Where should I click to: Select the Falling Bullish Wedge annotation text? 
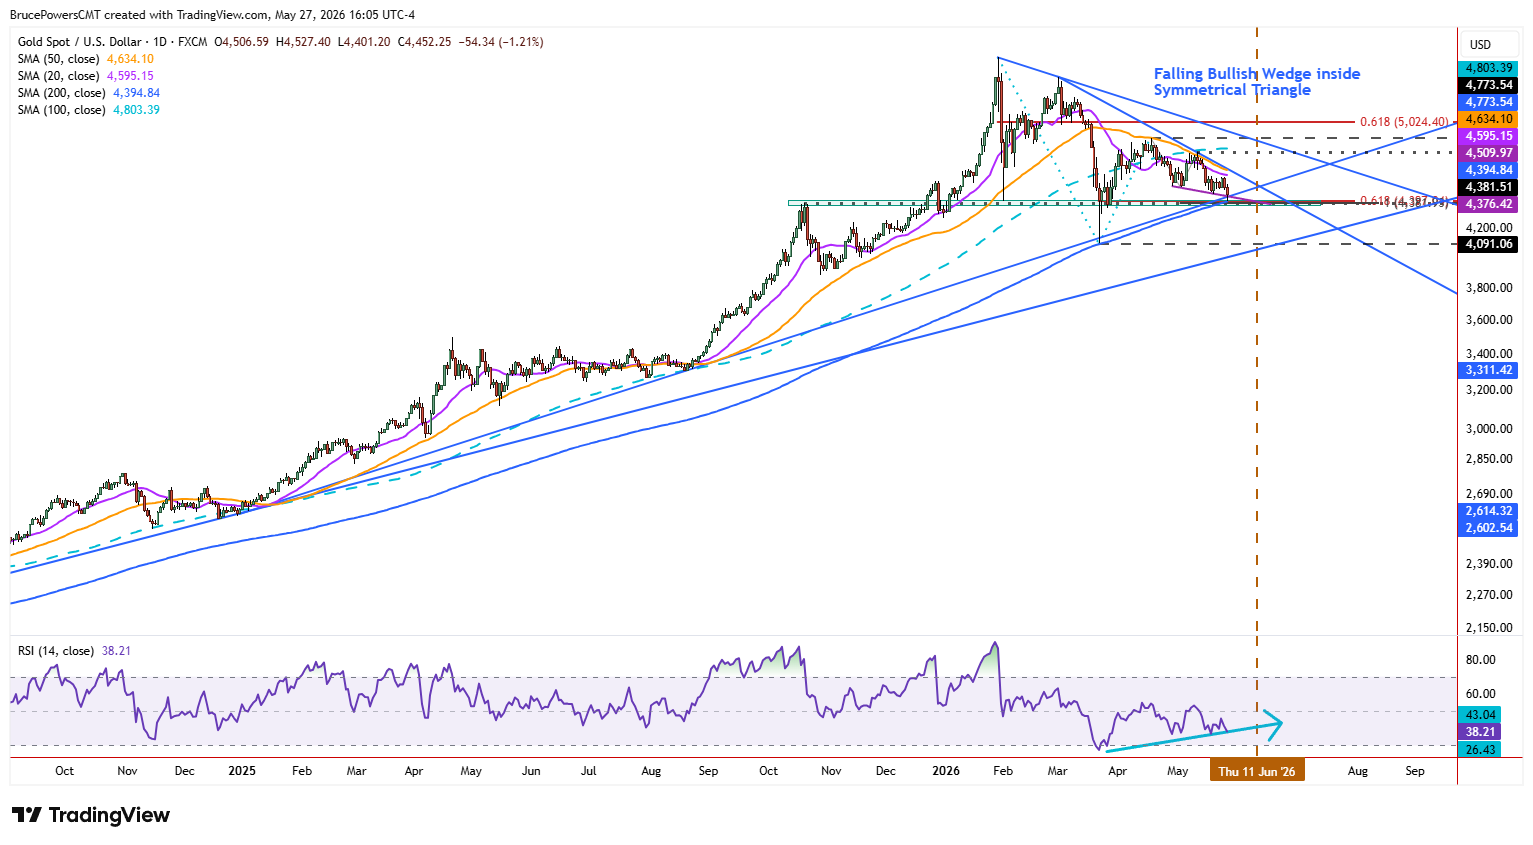tap(1257, 82)
